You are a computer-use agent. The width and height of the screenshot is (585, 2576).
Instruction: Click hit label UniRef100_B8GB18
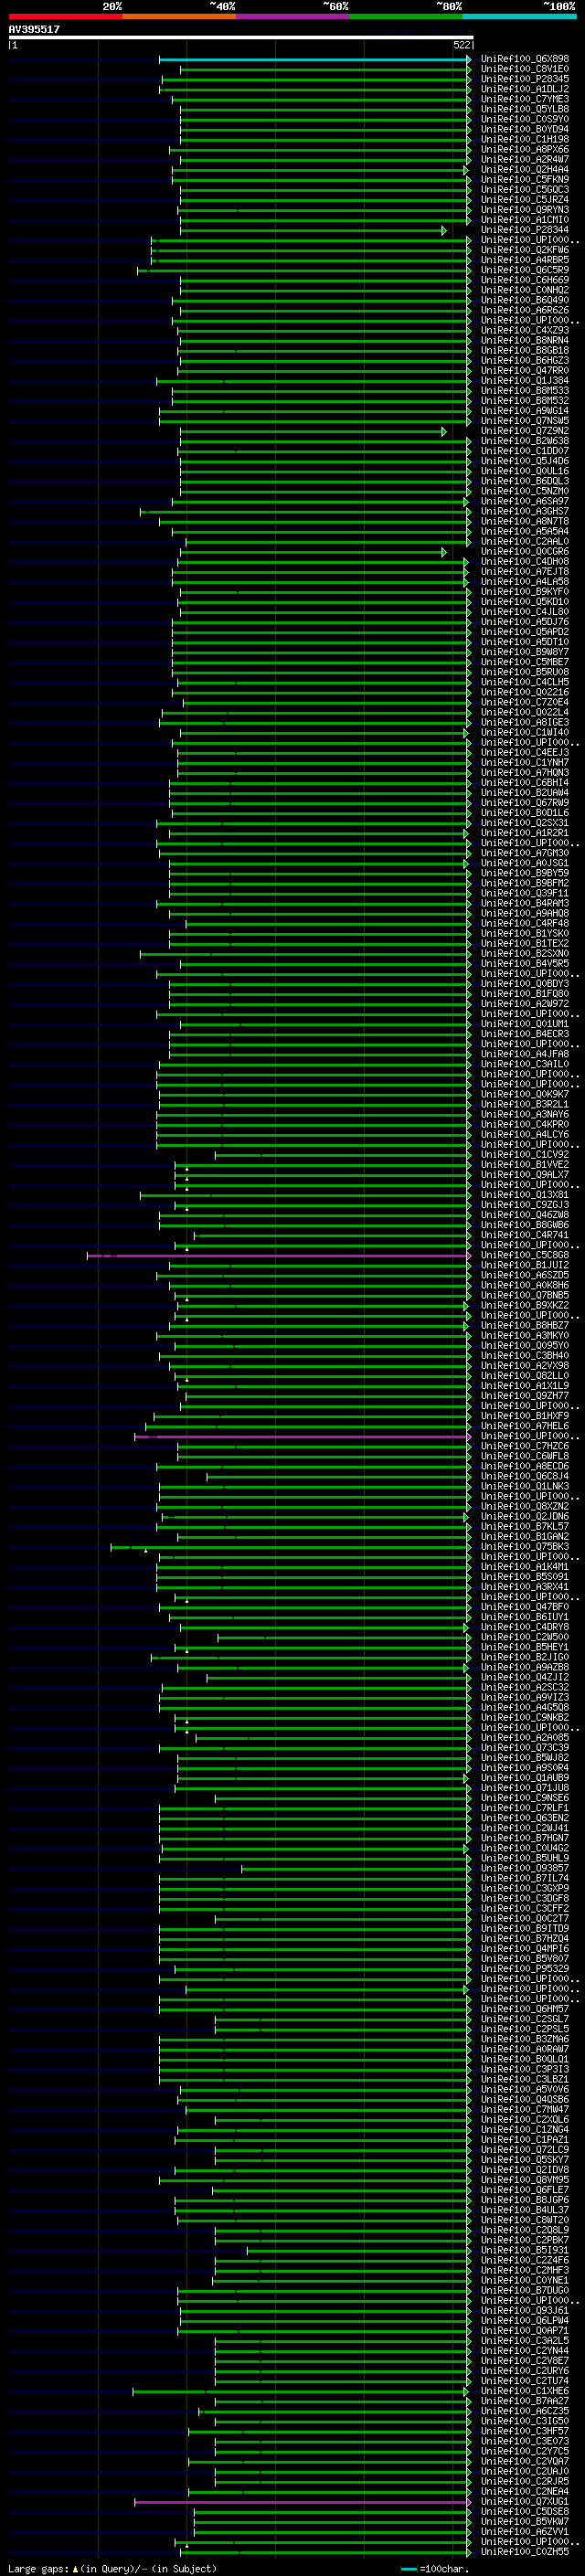click(524, 350)
